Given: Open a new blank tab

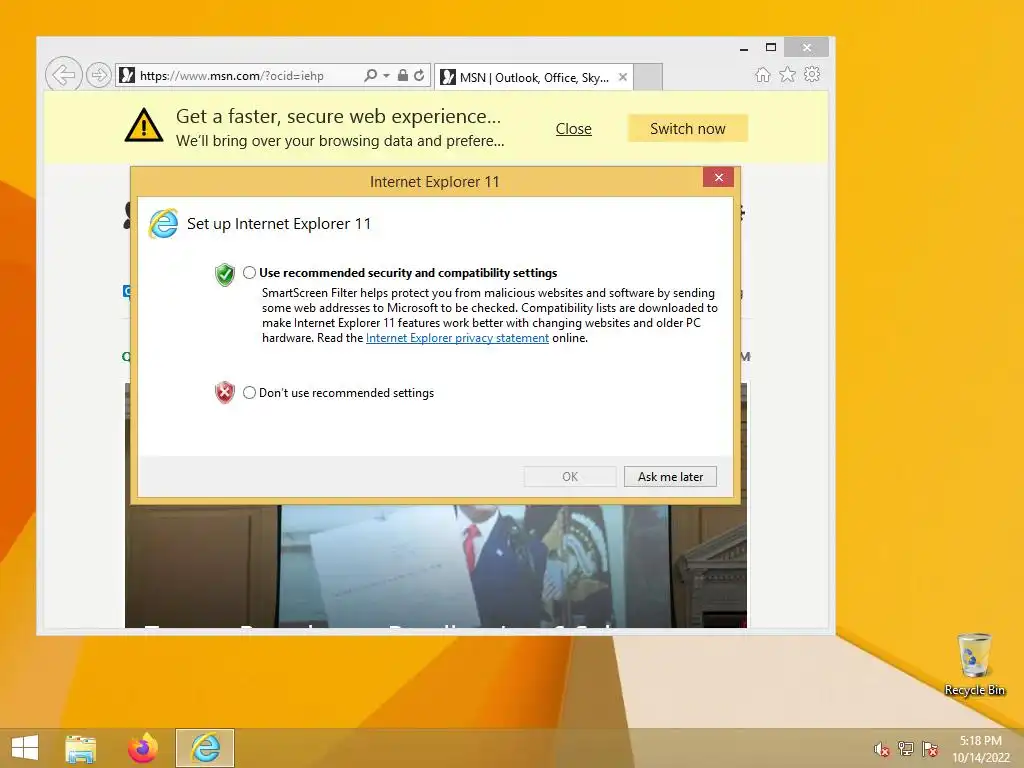Looking at the screenshot, I should tap(648, 77).
